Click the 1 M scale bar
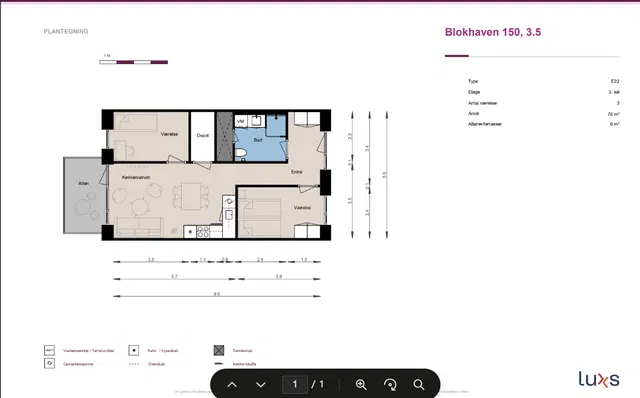Image resolution: width=640 pixels, height=398 pixels. click(133, 62)
